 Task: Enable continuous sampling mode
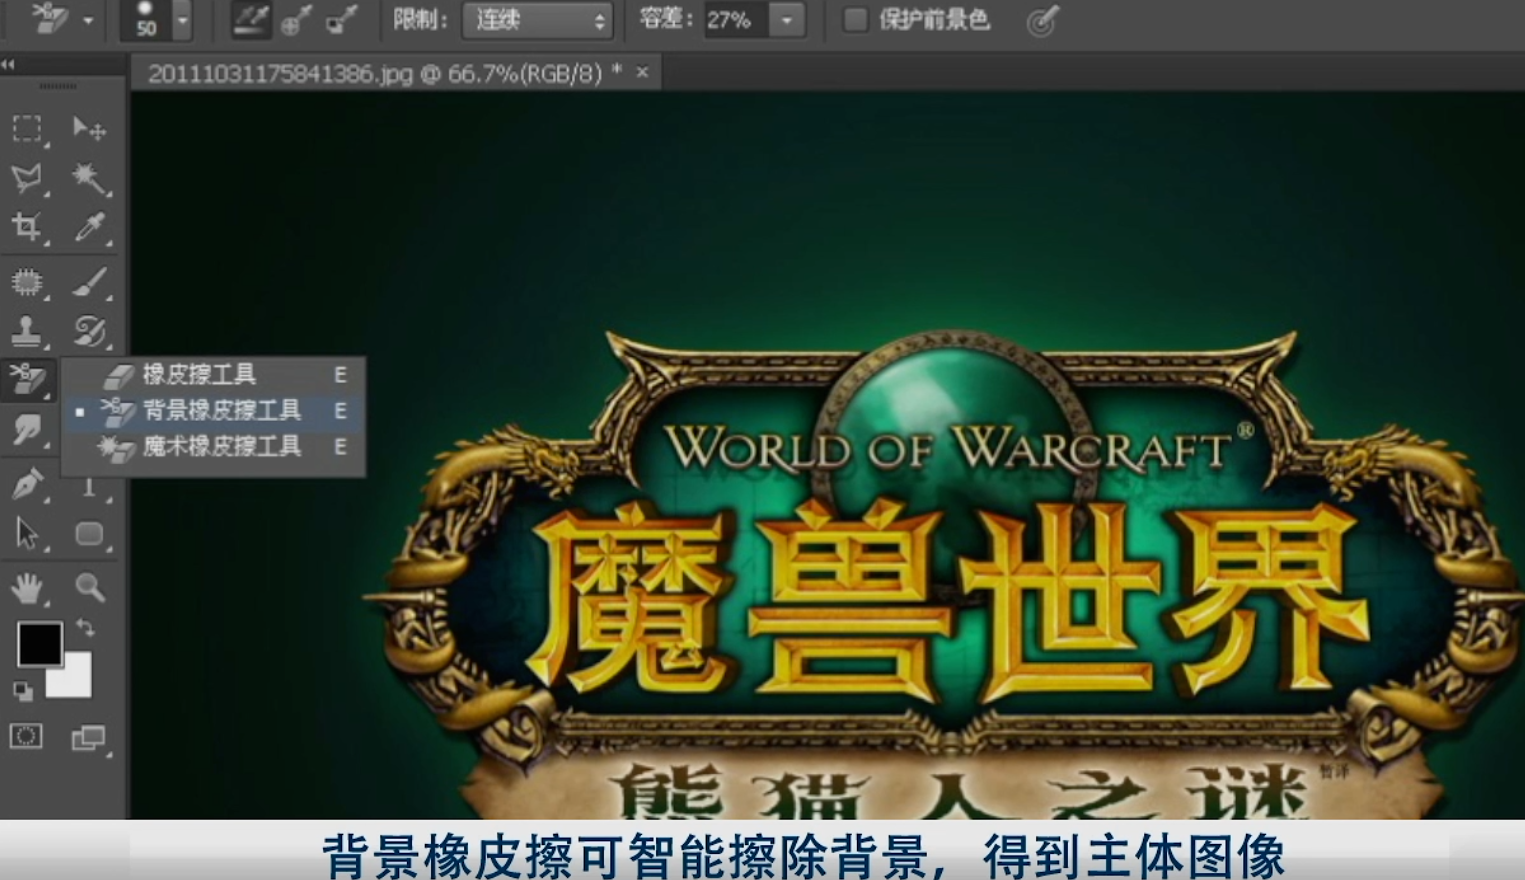(x=250, y=20)
